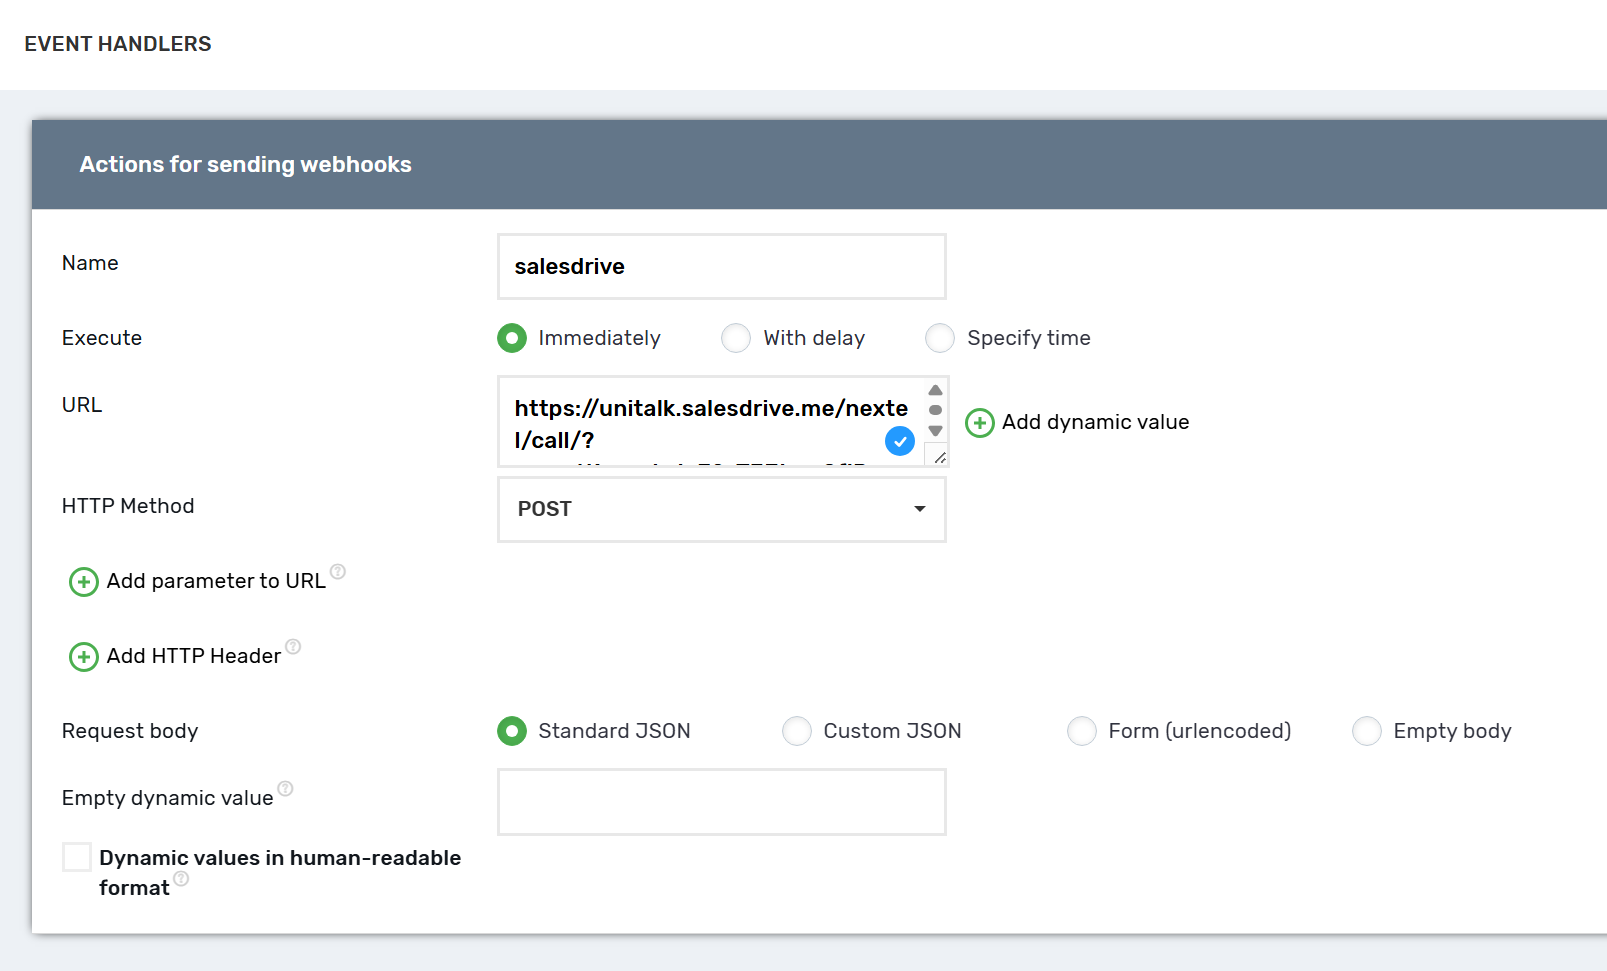Screen dimensions: 1607x971
Task: Open help tooltip next to Add HTTP Header
Action: [x=293, y=647]
